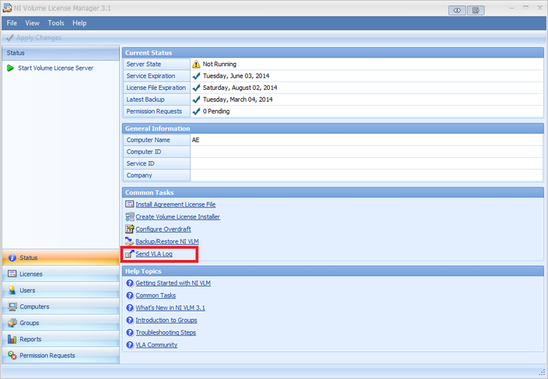The height and width of the screenshot is (379, 548).
Task: Click the Users person icon
Action: click(12, 290)
